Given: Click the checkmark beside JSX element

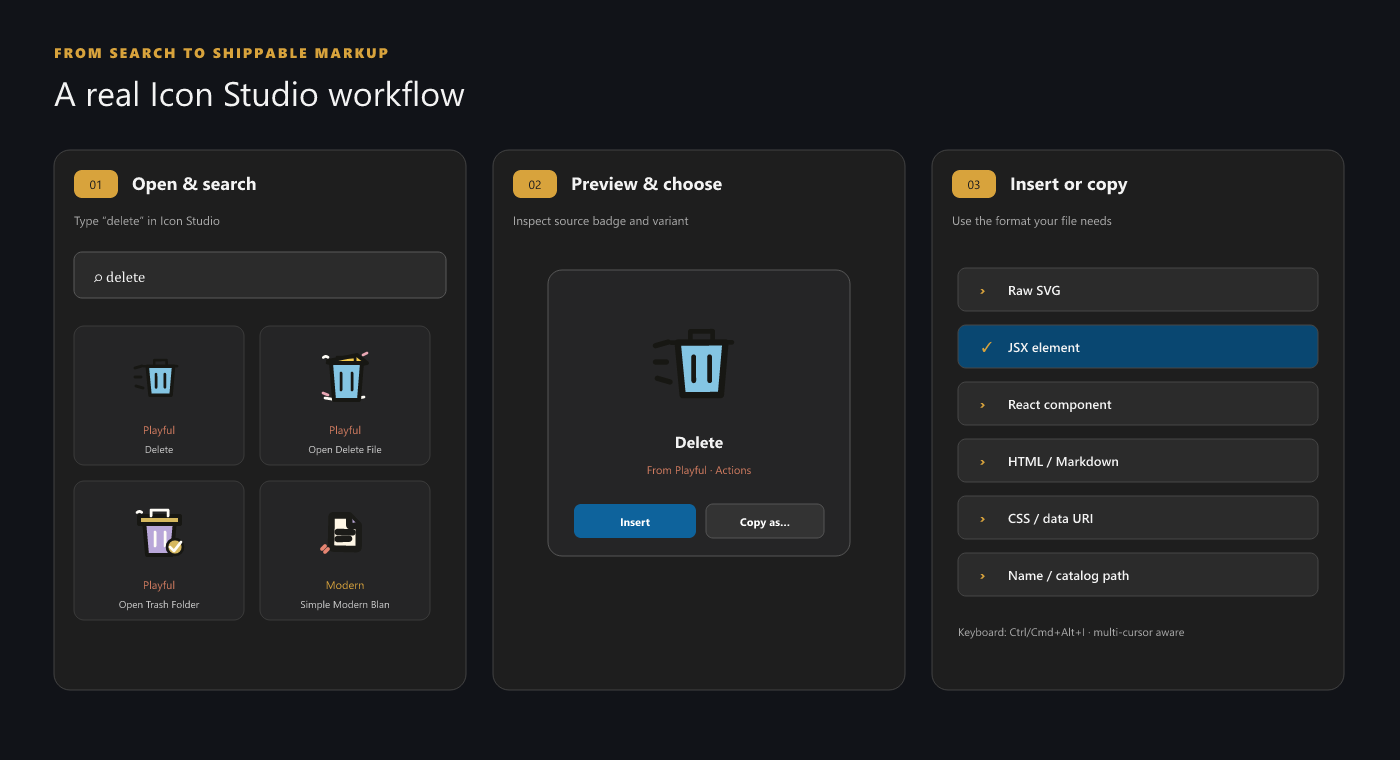Looking at the screenshot, I should pos(986,347).
